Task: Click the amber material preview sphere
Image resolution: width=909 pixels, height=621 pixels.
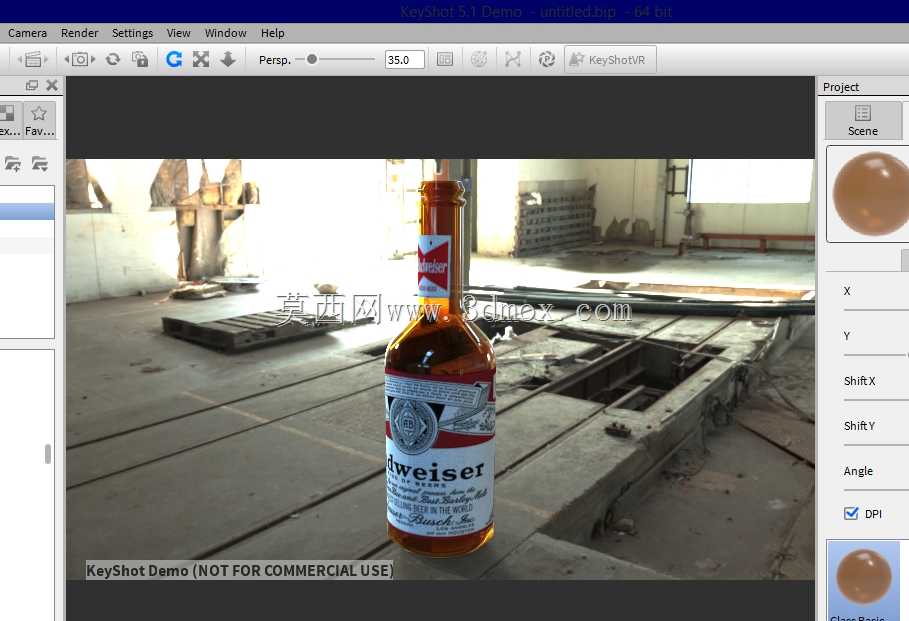Action: 871,194
